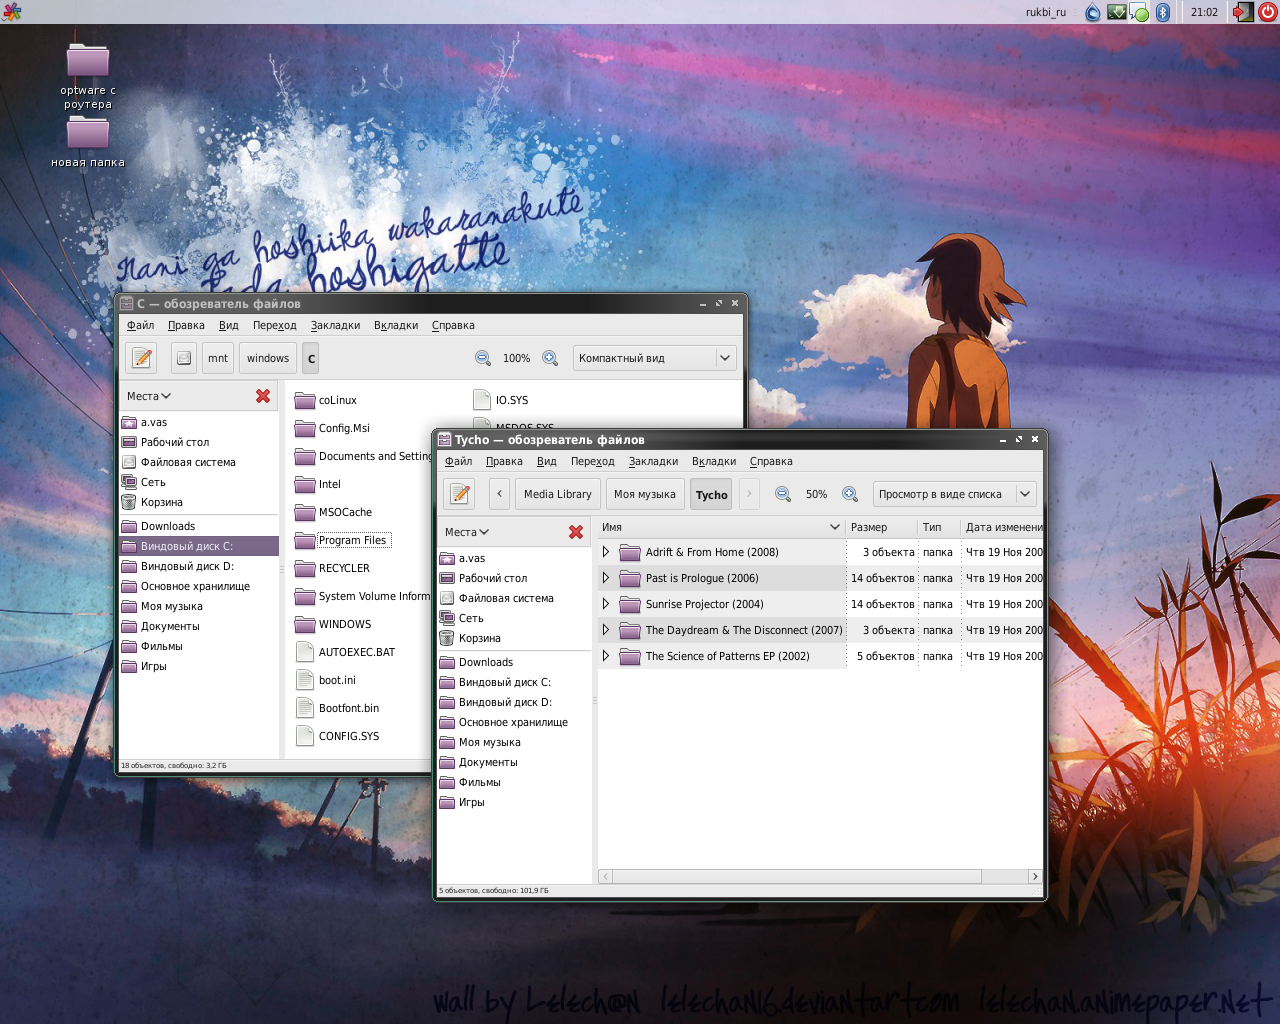The image size is (1280, 1024).
Task: Open the applications menu icon at top-left corner
Action: pos(11,11)
